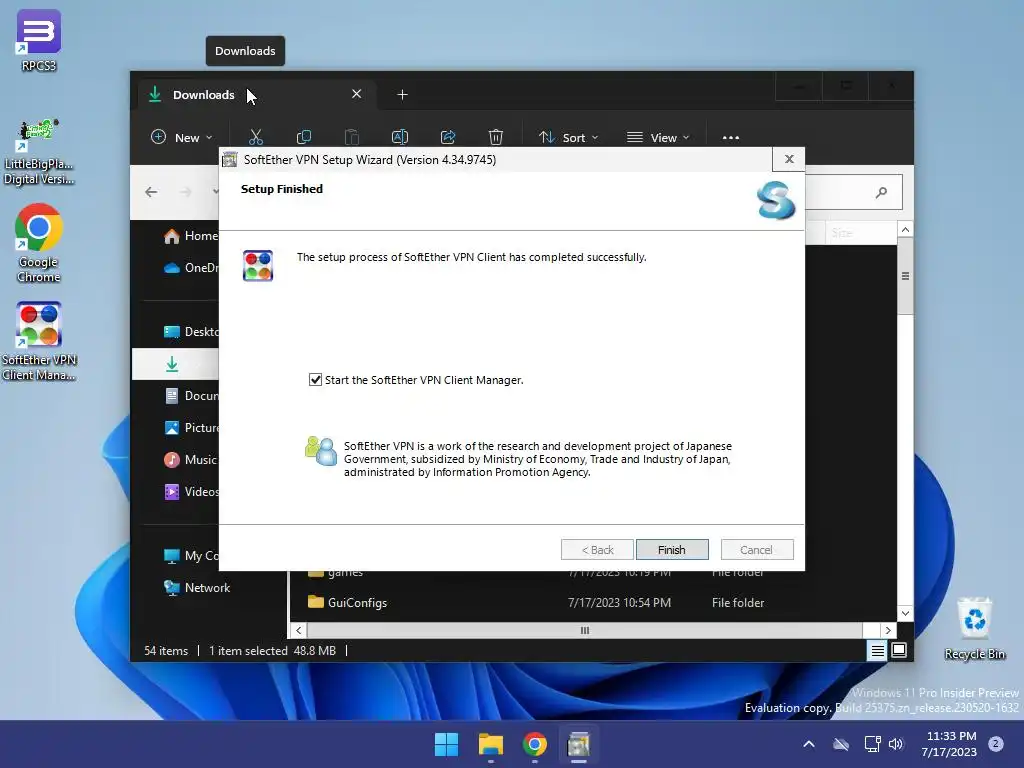Click the installer icon on the taskbar
The image size is (1024, 768).
point(579,744)
